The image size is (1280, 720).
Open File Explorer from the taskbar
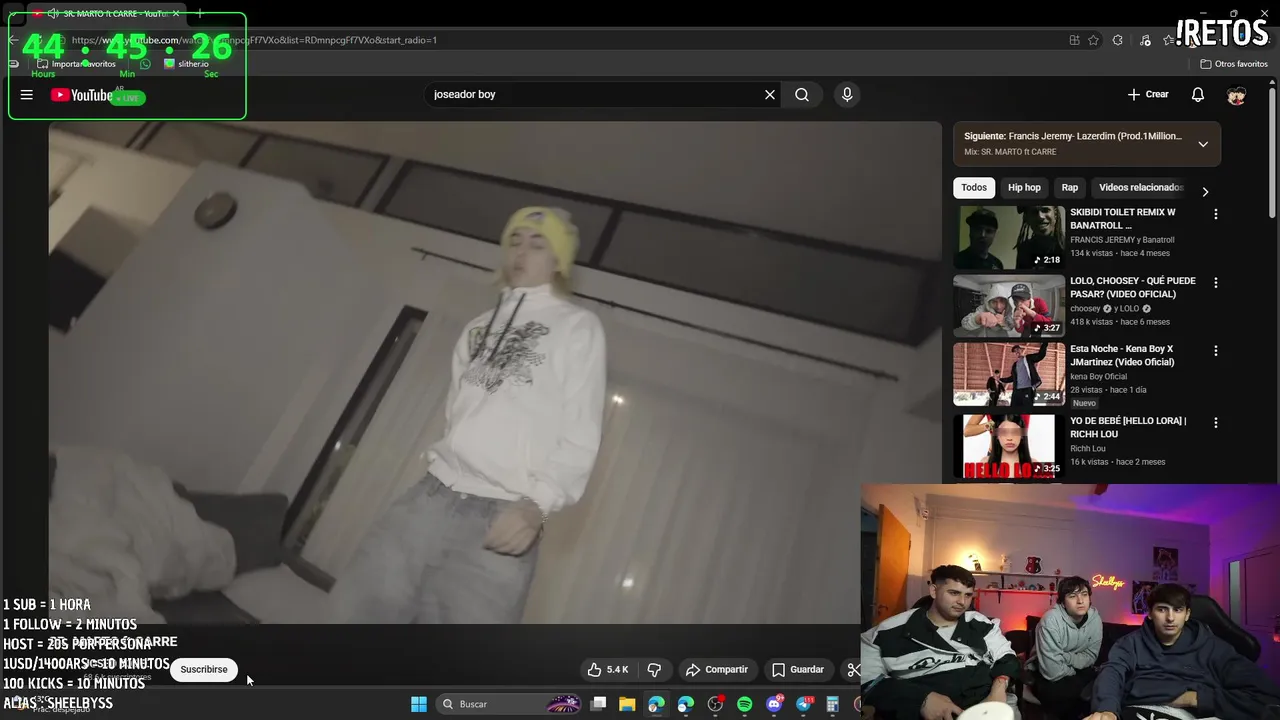627,704
